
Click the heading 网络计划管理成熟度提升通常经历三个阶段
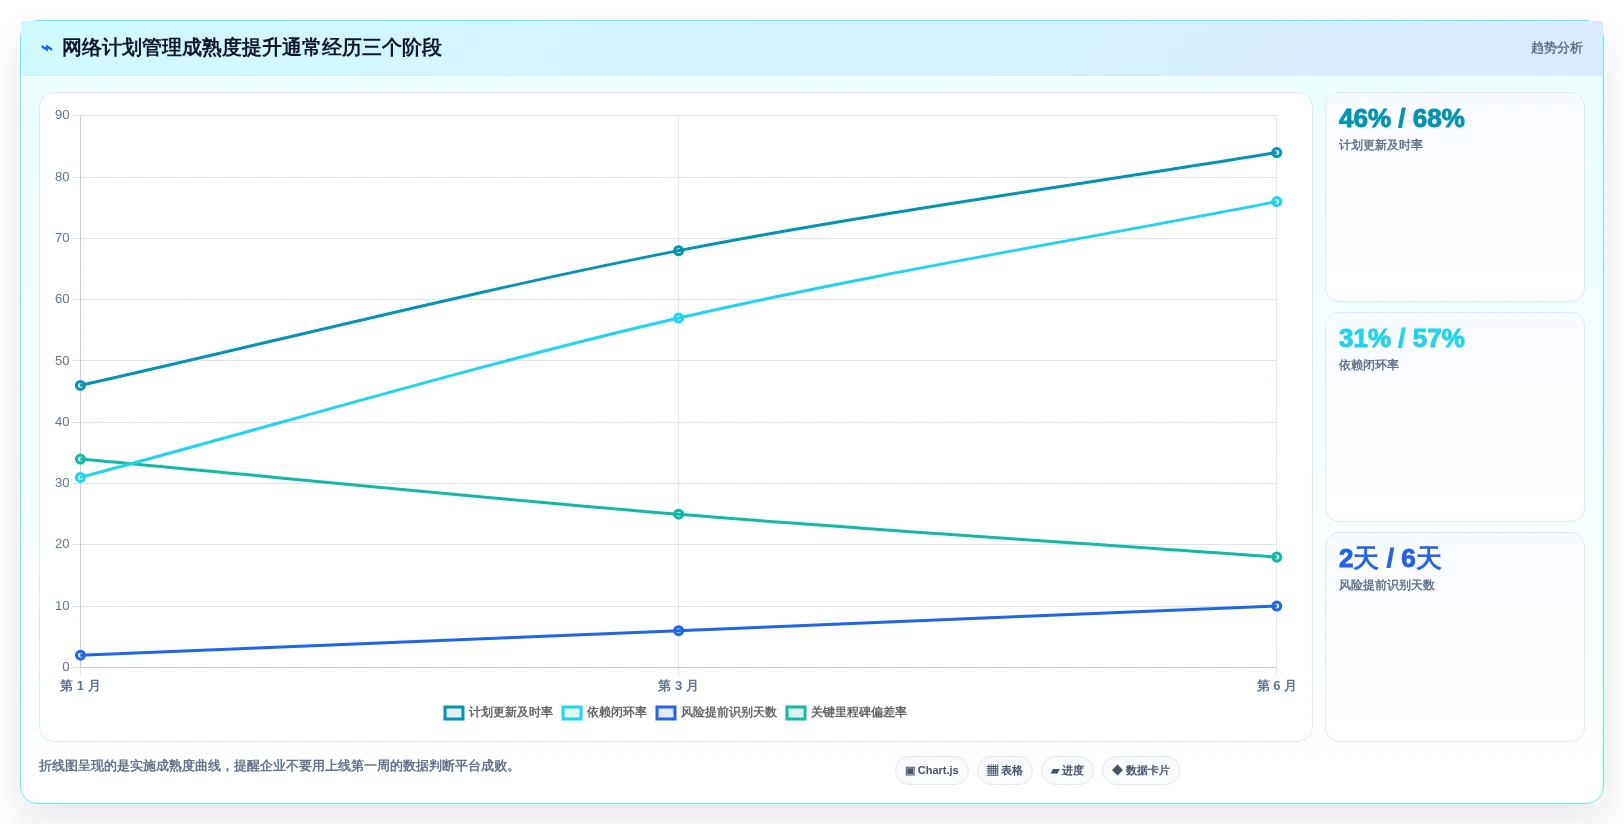click(x=251, y=48)
